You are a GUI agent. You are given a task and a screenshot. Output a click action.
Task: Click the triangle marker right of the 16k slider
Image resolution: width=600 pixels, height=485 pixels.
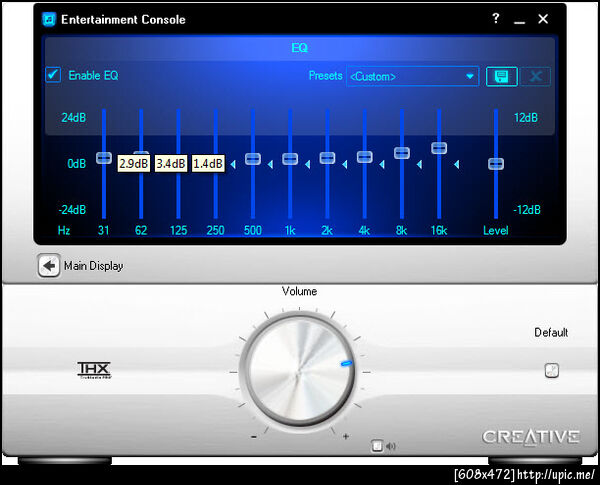[x=457, y=165]
